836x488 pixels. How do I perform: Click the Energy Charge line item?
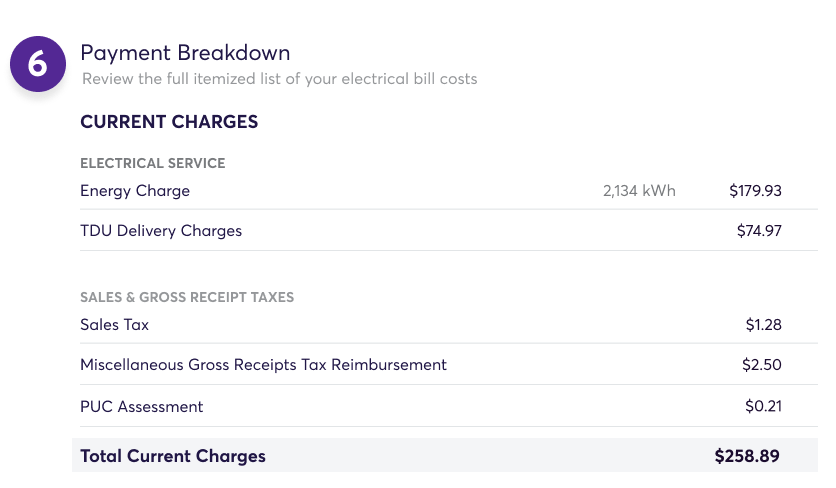(x=135, y=191)
